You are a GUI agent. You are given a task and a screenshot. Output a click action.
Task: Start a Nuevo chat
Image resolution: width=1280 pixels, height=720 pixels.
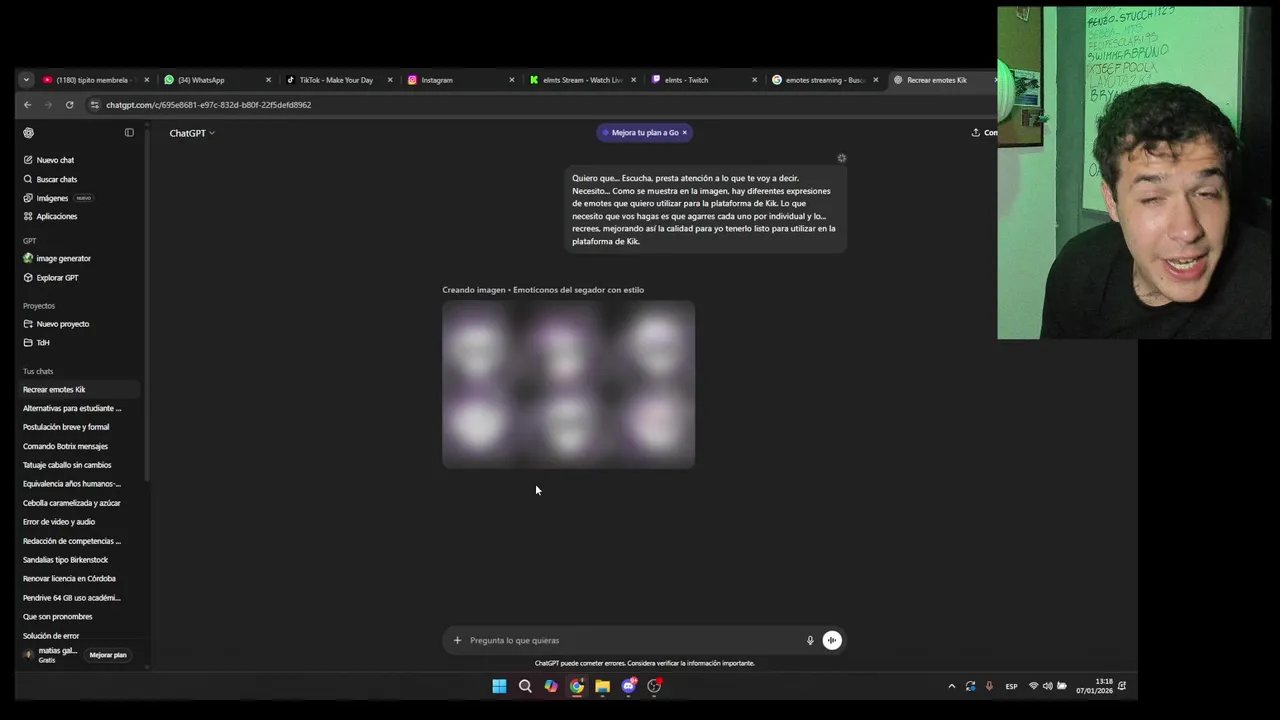(x=55, y=160)
